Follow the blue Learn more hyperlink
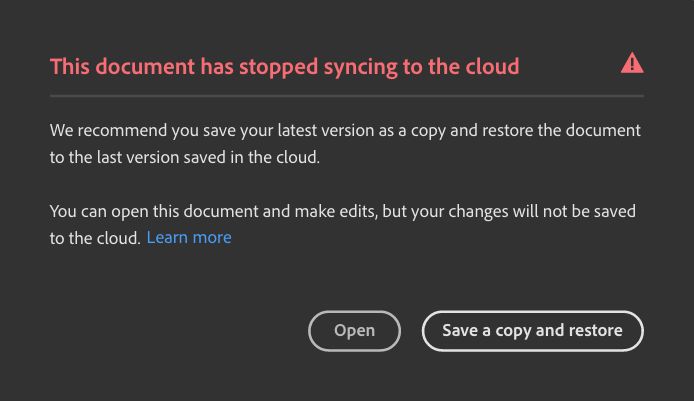Screen dimensions: 694x401 click(189, 237)
